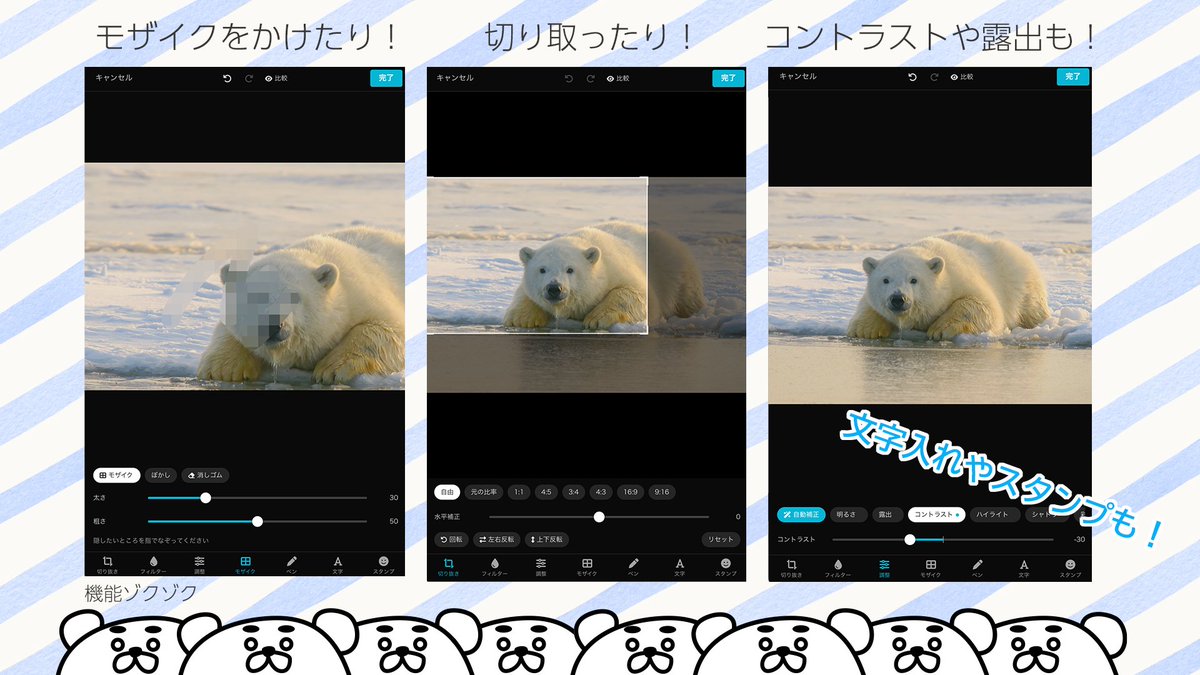Click キャンセル in mosaic screen
Screen dimensions: 1200x675
pyautogui.click(x=113, y=78)
